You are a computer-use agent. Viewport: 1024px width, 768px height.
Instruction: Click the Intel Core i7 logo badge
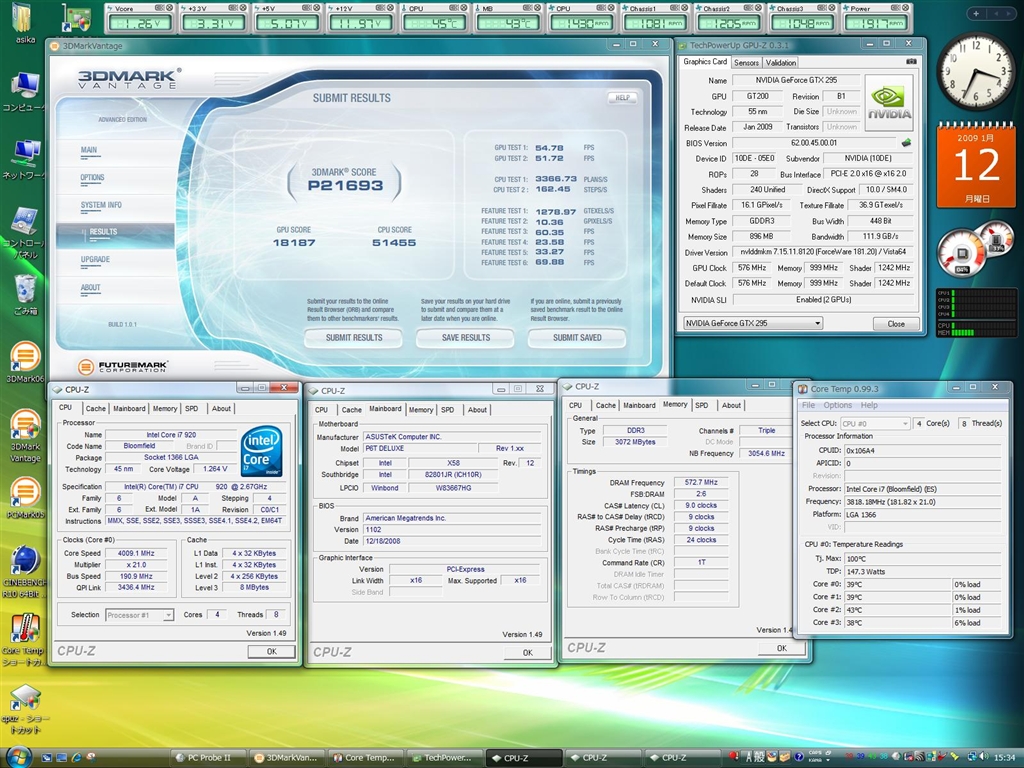click(x=260, y=451)
